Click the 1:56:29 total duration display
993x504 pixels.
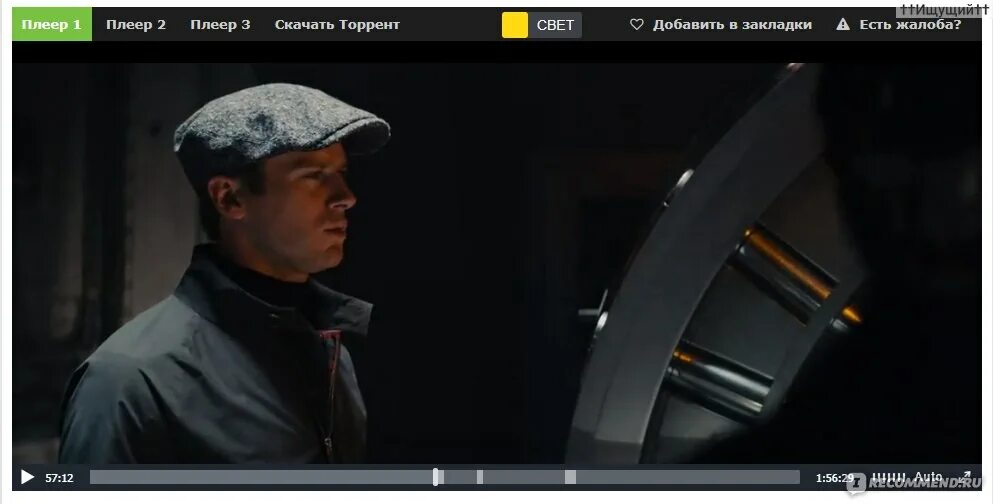tap(835, 478)
